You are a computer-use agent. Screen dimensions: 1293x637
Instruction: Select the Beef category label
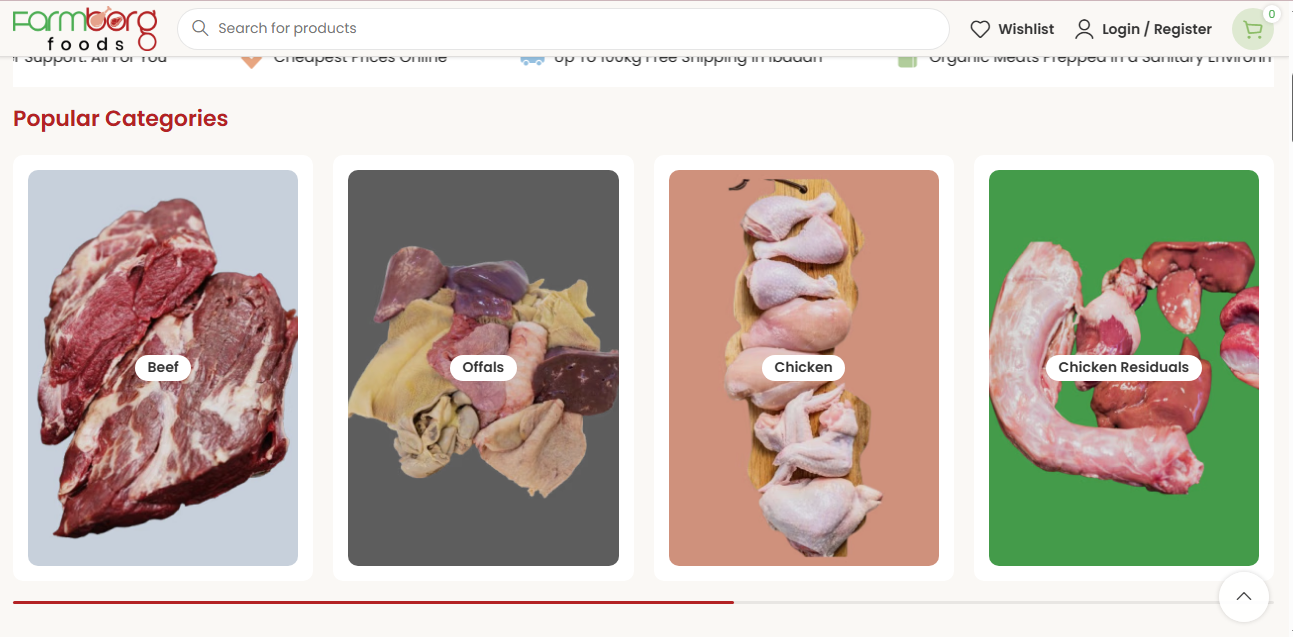(x=163, y=367)
